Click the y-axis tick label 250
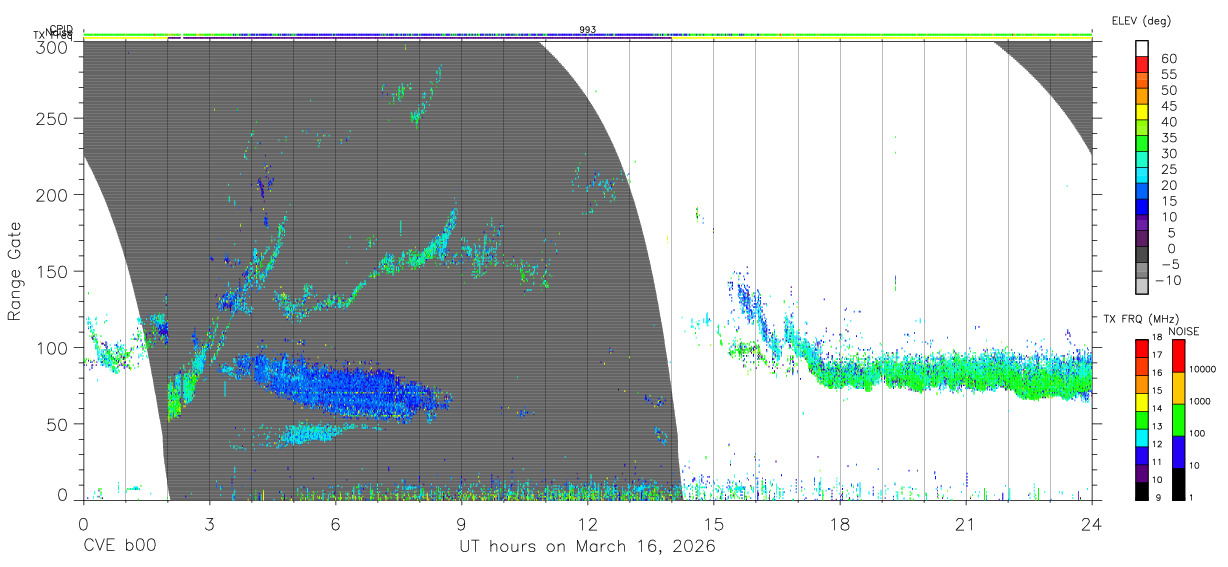The width and height of the screenshot is (1228, 567). pos(52,118)
